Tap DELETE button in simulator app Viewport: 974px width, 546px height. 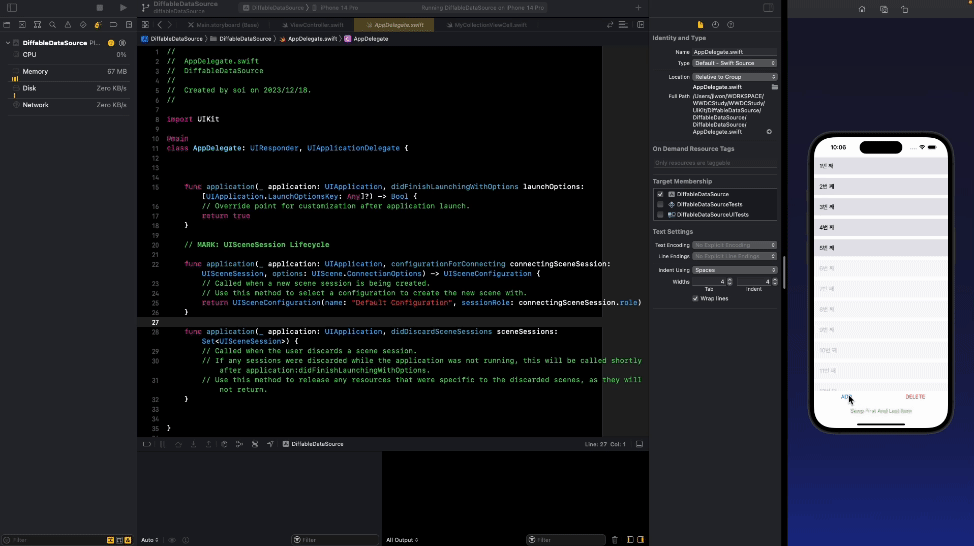tap(915, 397)
